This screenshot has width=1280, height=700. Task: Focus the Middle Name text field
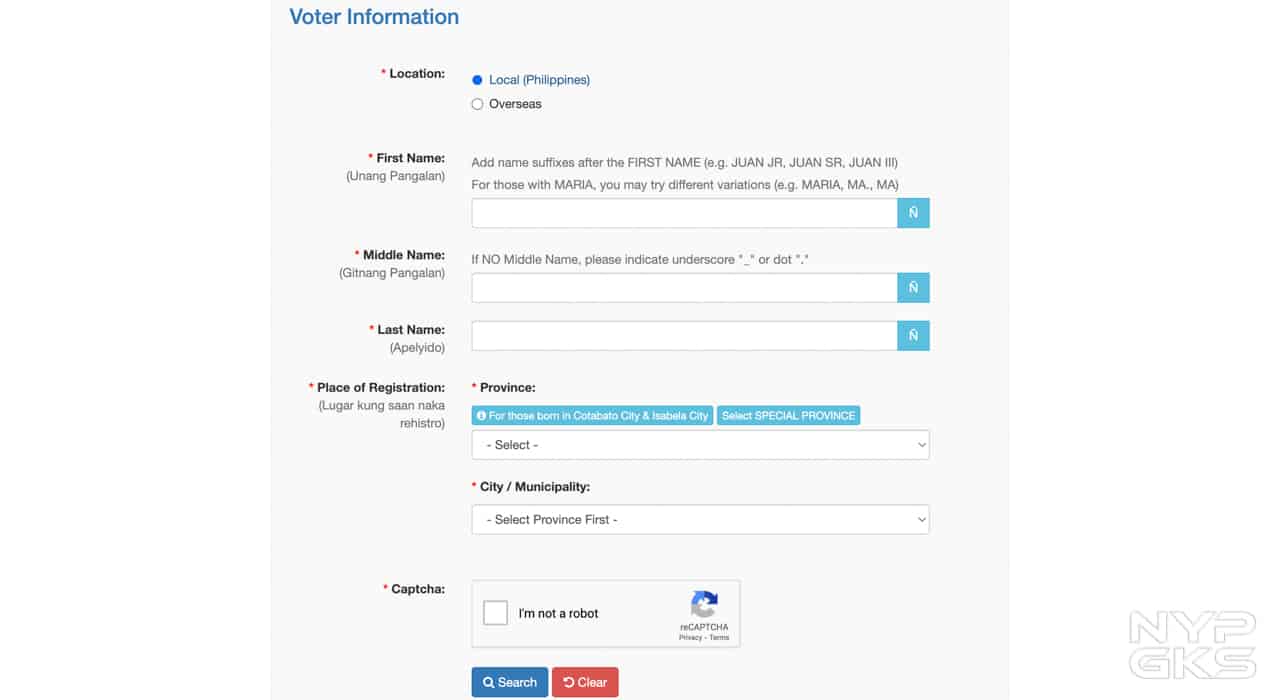pos(684,288)
